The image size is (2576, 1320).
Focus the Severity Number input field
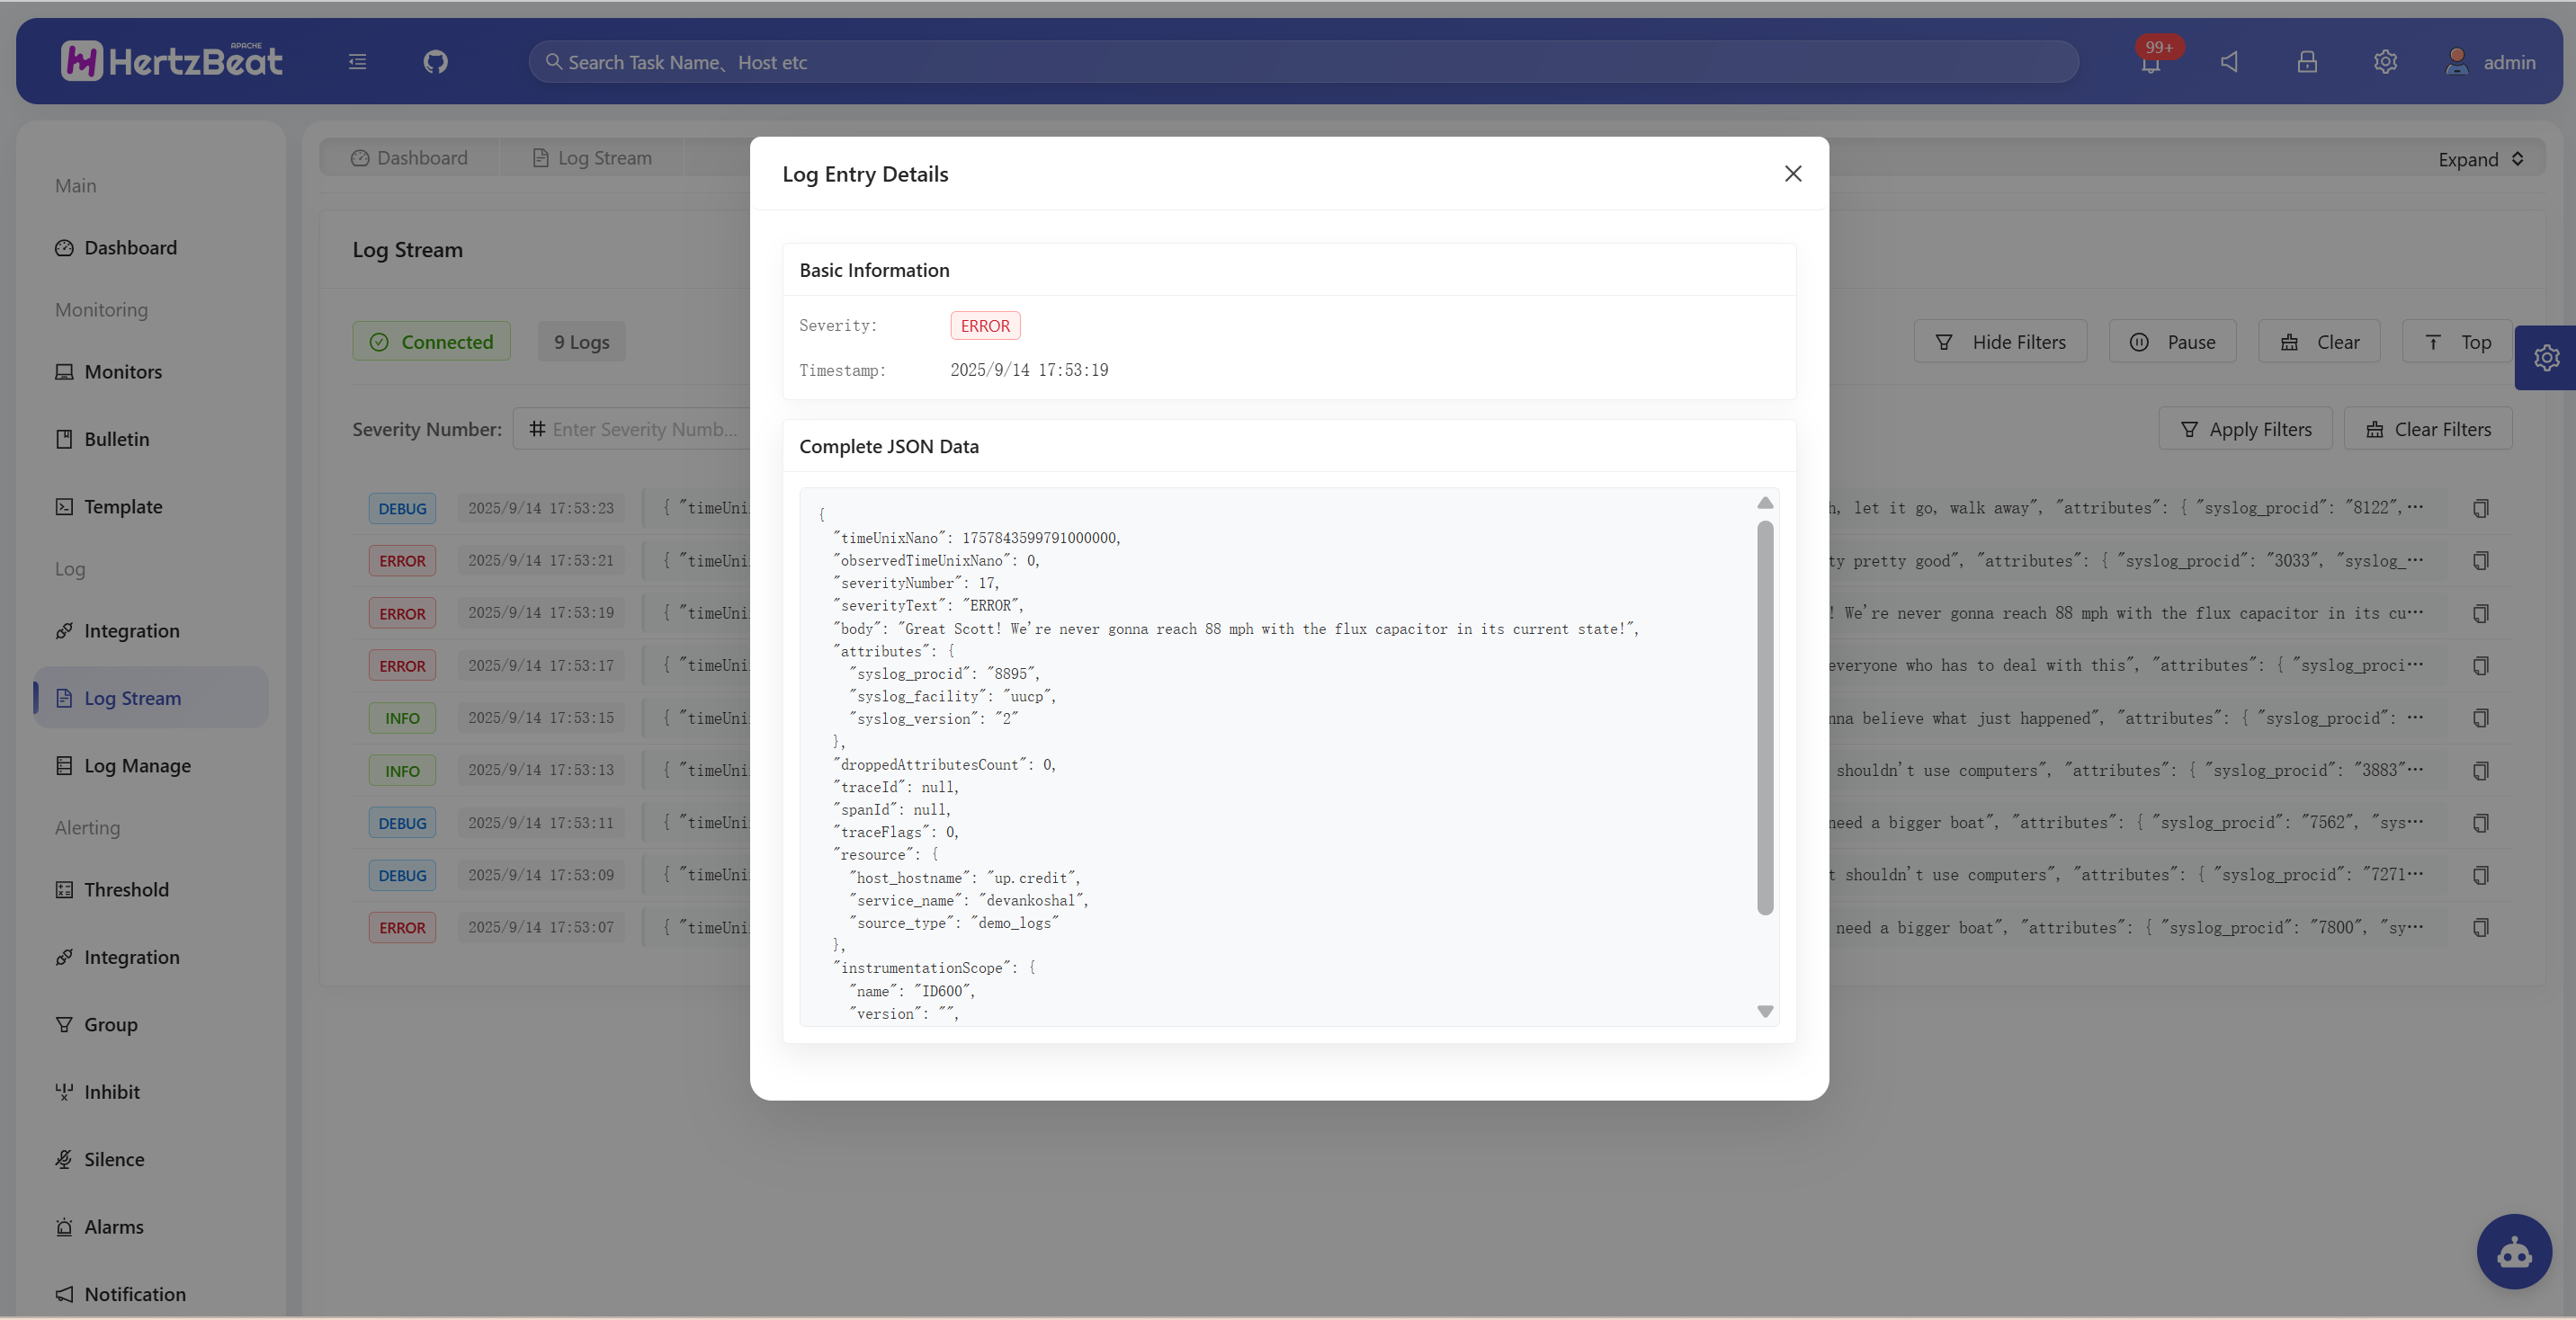(x=644, y=429)
